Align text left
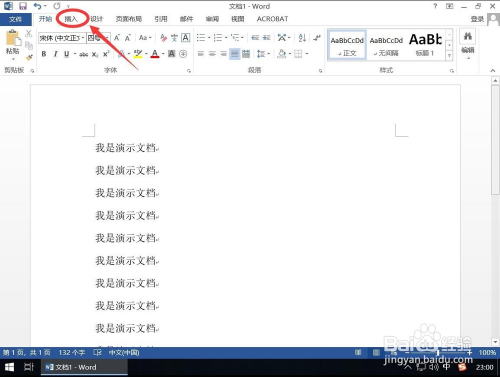Viewport: 500px width, 377px height. point(201,54)
